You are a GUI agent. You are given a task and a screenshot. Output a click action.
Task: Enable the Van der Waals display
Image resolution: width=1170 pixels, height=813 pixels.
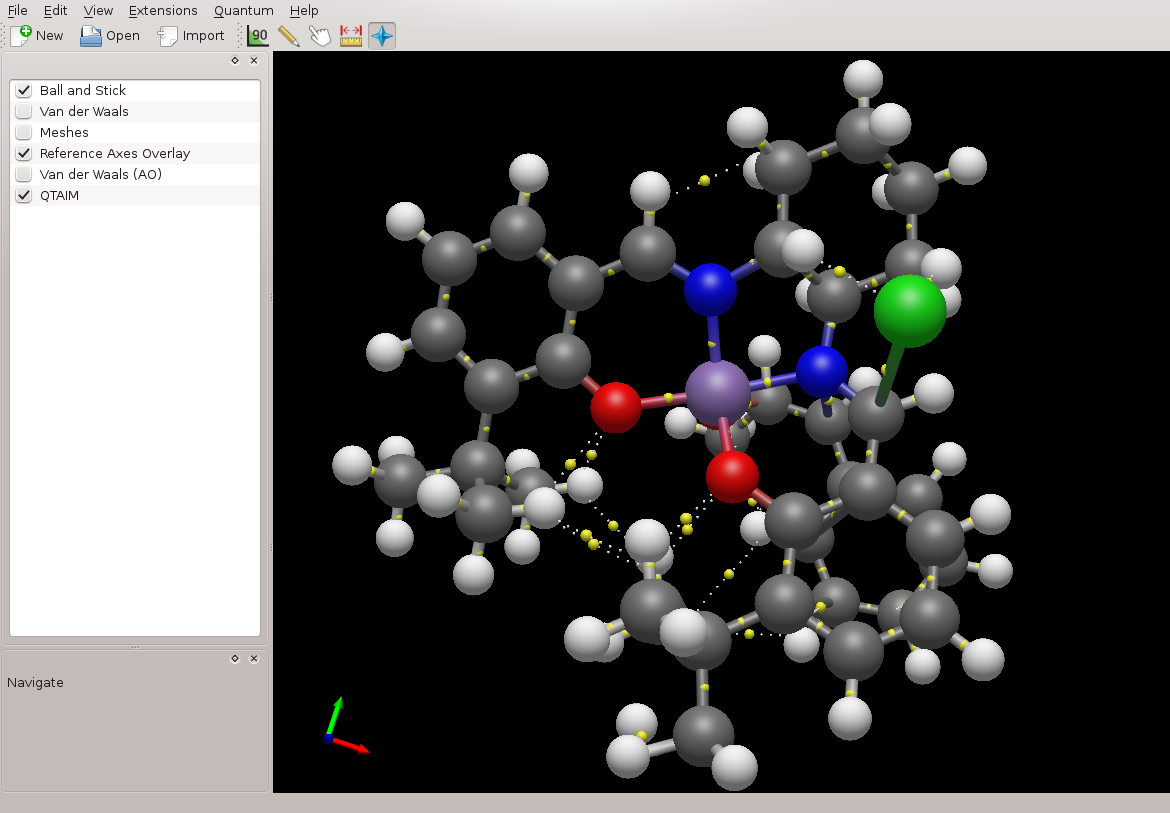24,112
